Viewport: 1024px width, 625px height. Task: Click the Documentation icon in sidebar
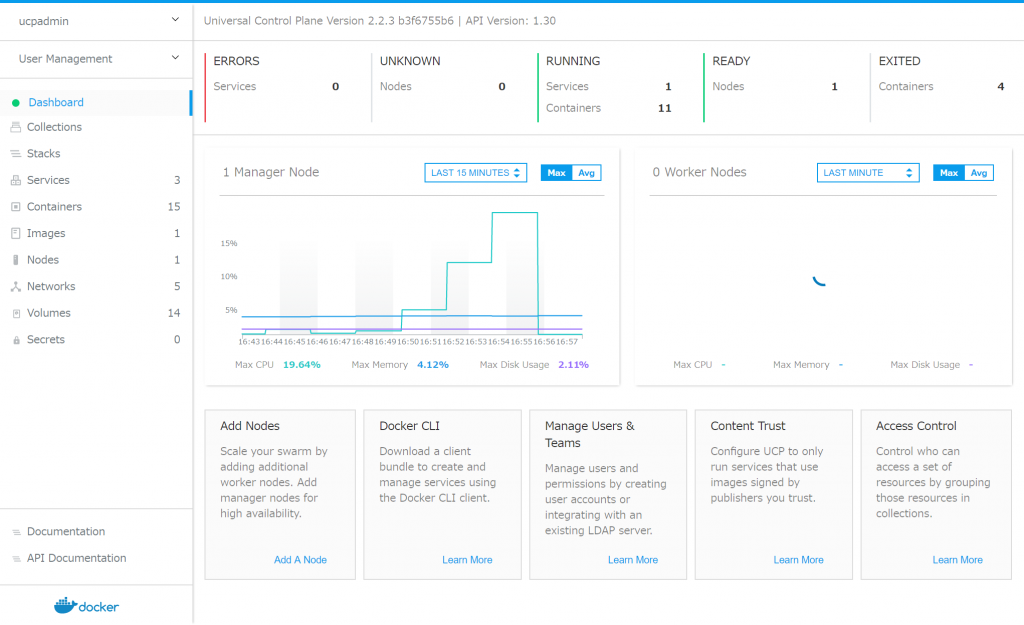[x=16, y=532]
